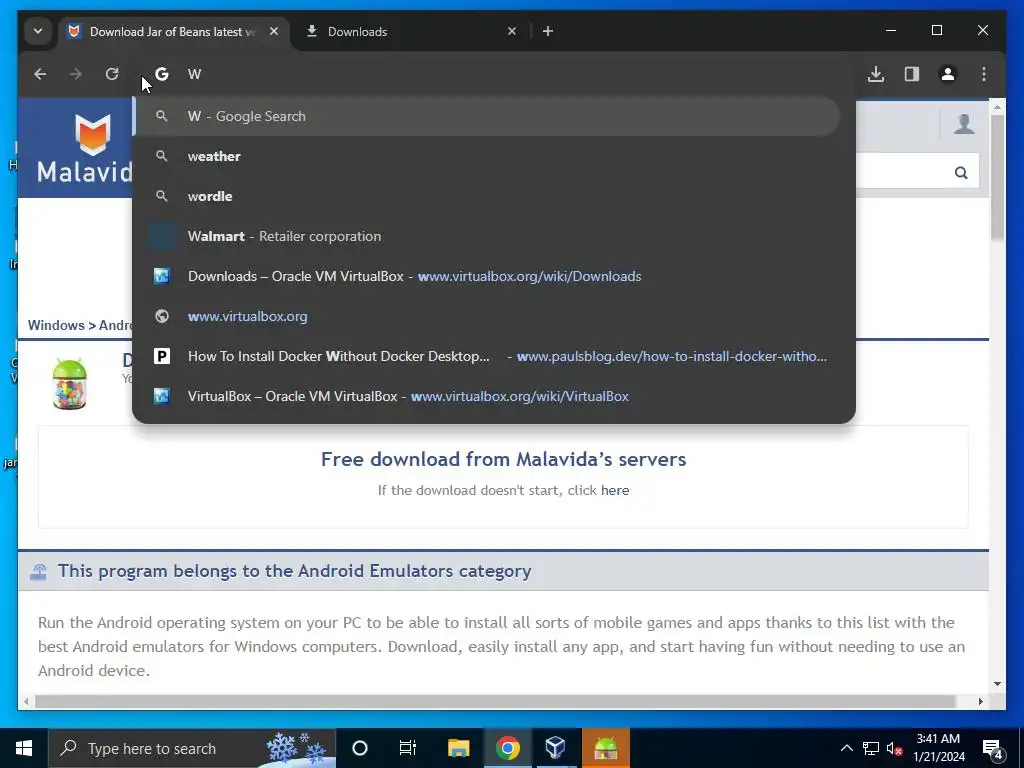Screen dimensions: 1024x768
Task: Click the Chrome taskbar icon
Action: [x=507, y=748]
